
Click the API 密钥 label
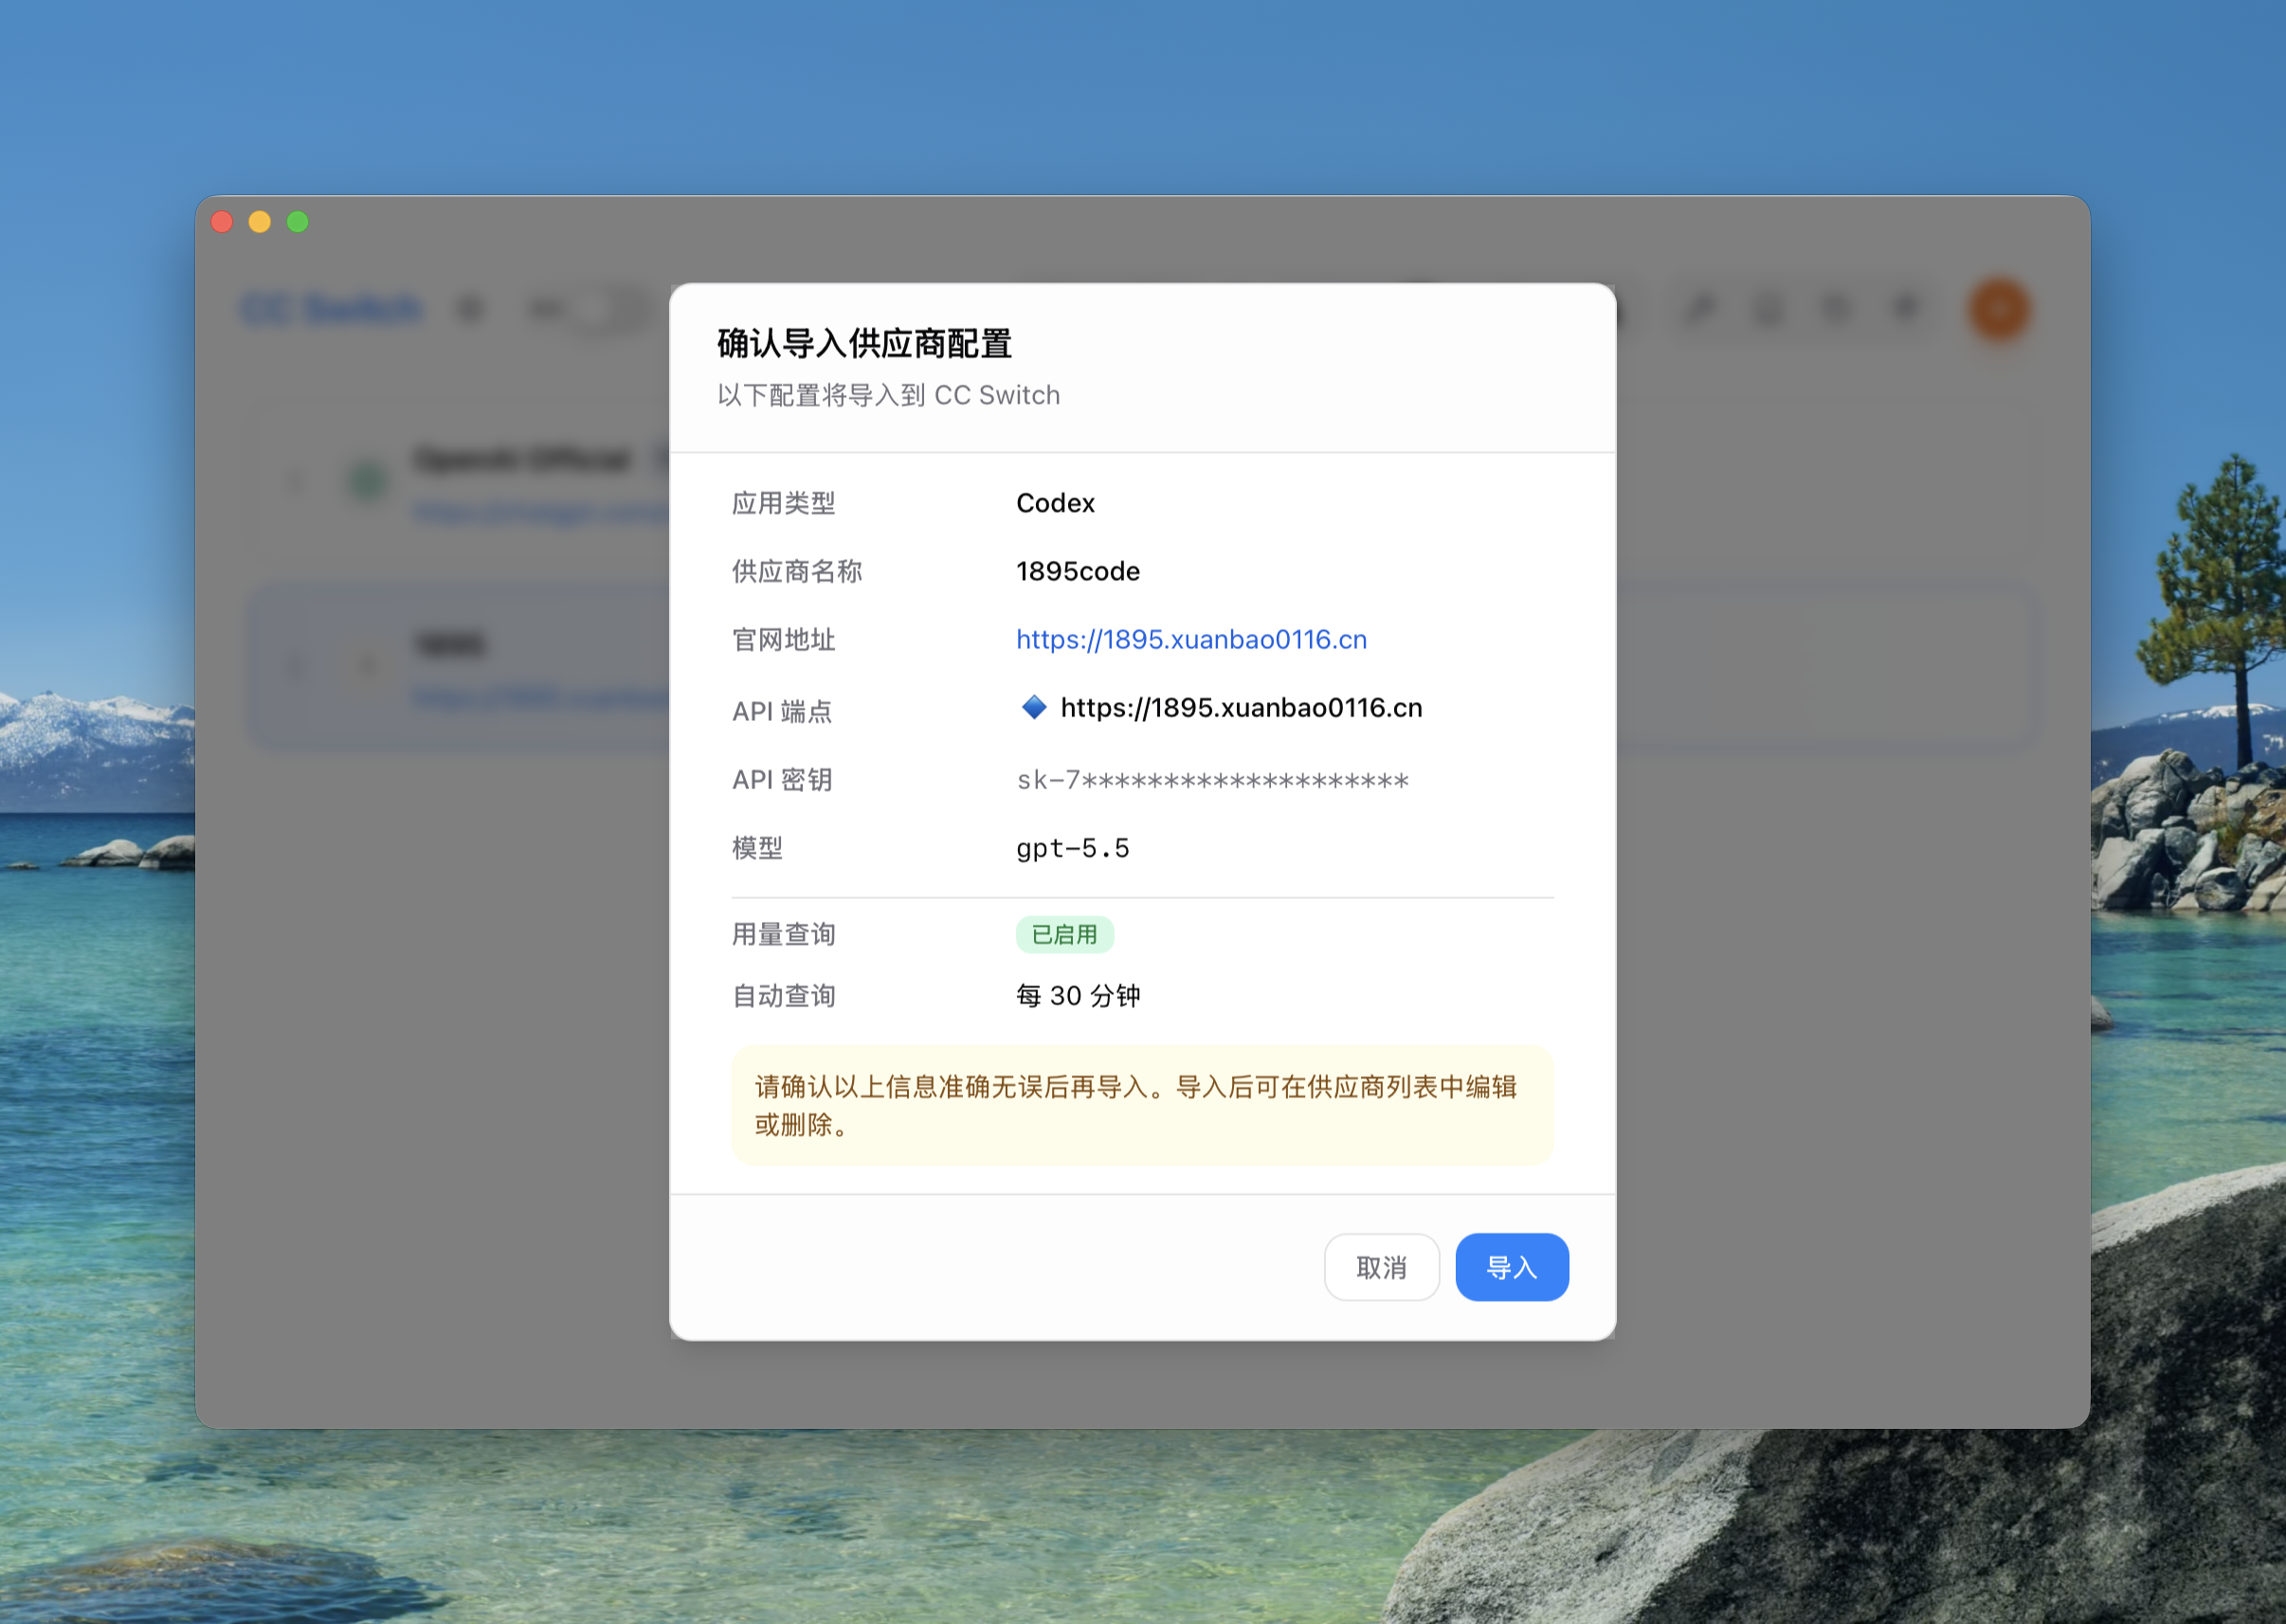[781, 780]
